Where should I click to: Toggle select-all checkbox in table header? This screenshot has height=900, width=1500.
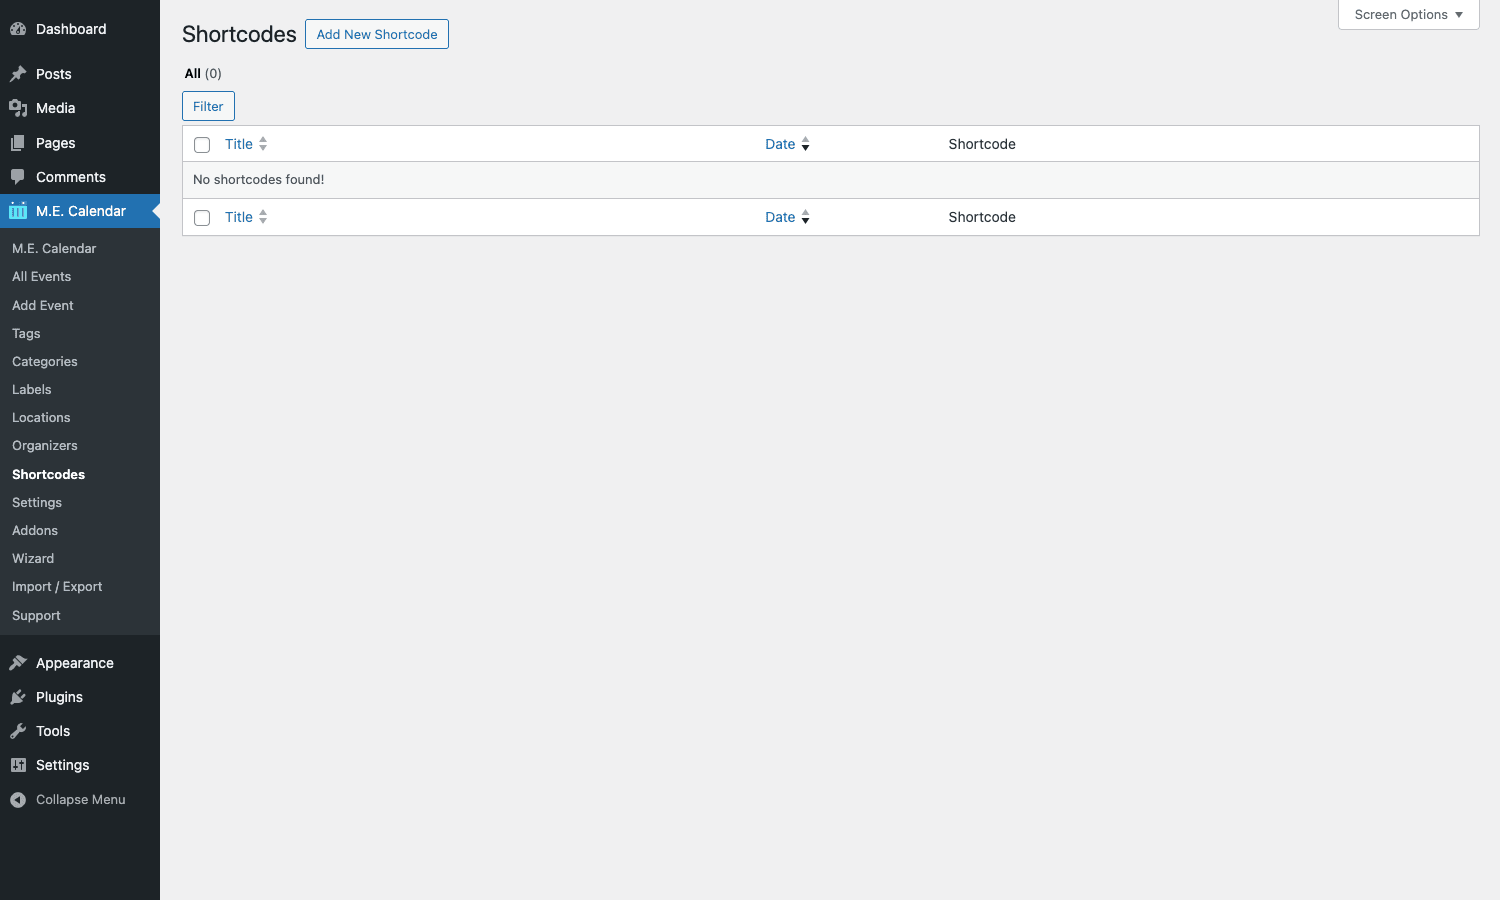(x=202, y=145)
